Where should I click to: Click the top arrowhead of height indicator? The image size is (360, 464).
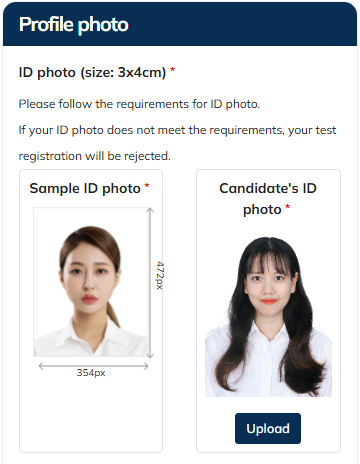click(x=150, y=211)
